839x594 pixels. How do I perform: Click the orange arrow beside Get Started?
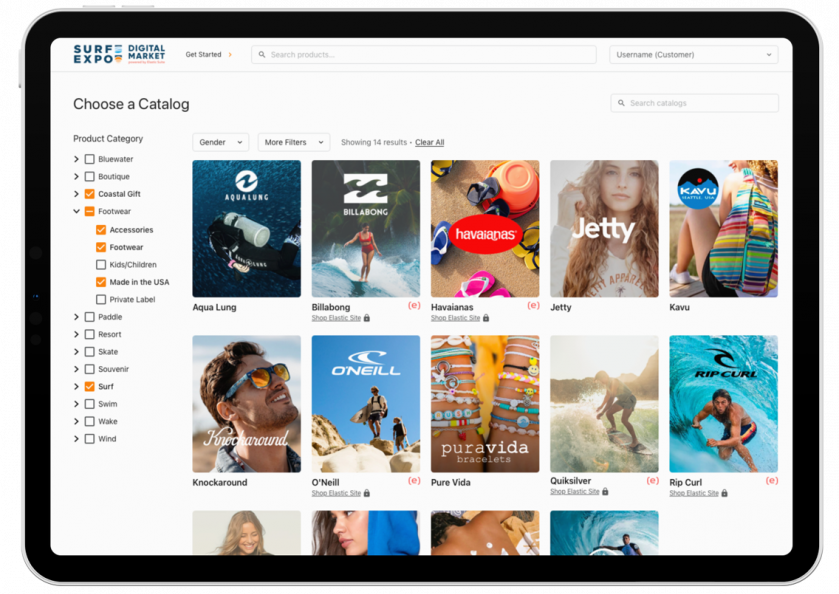[x=230, y=55]
